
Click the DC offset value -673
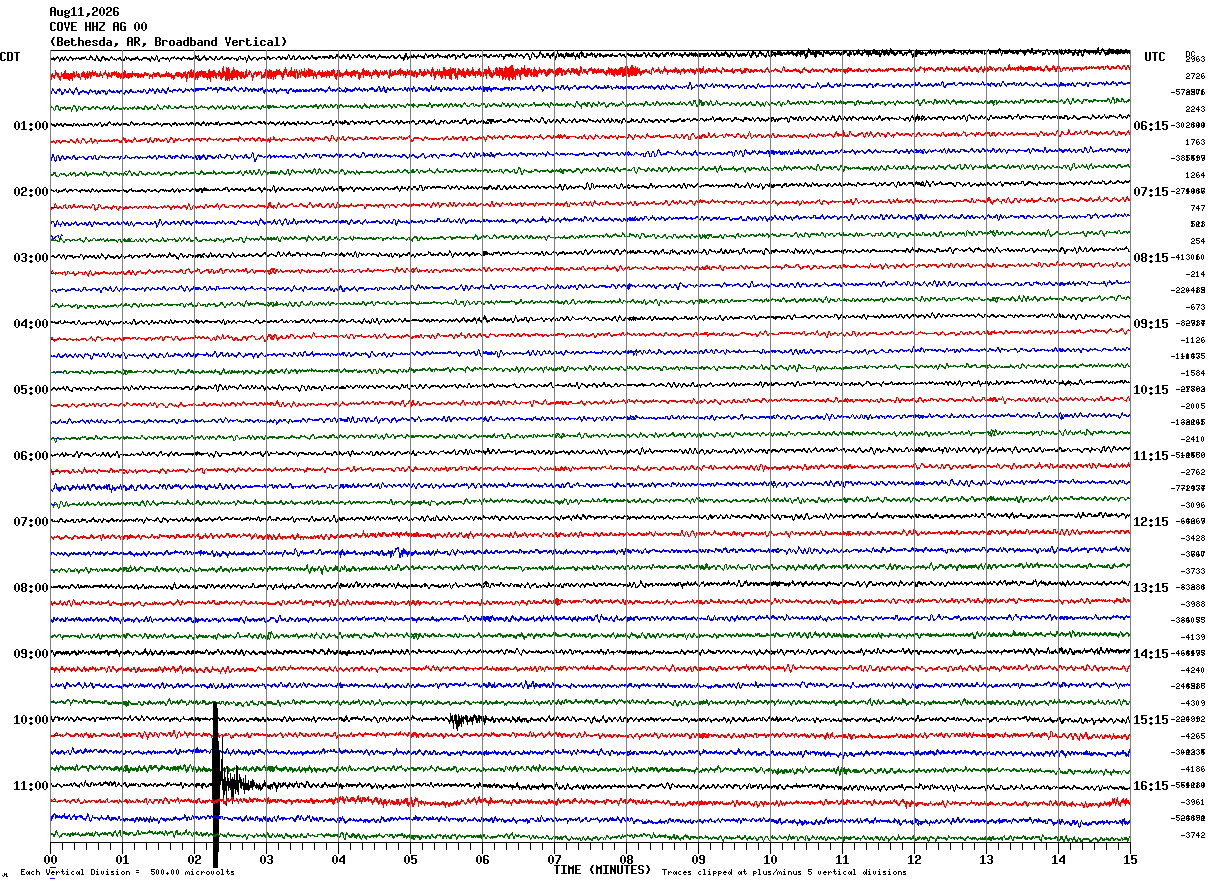pos(1195,307)
